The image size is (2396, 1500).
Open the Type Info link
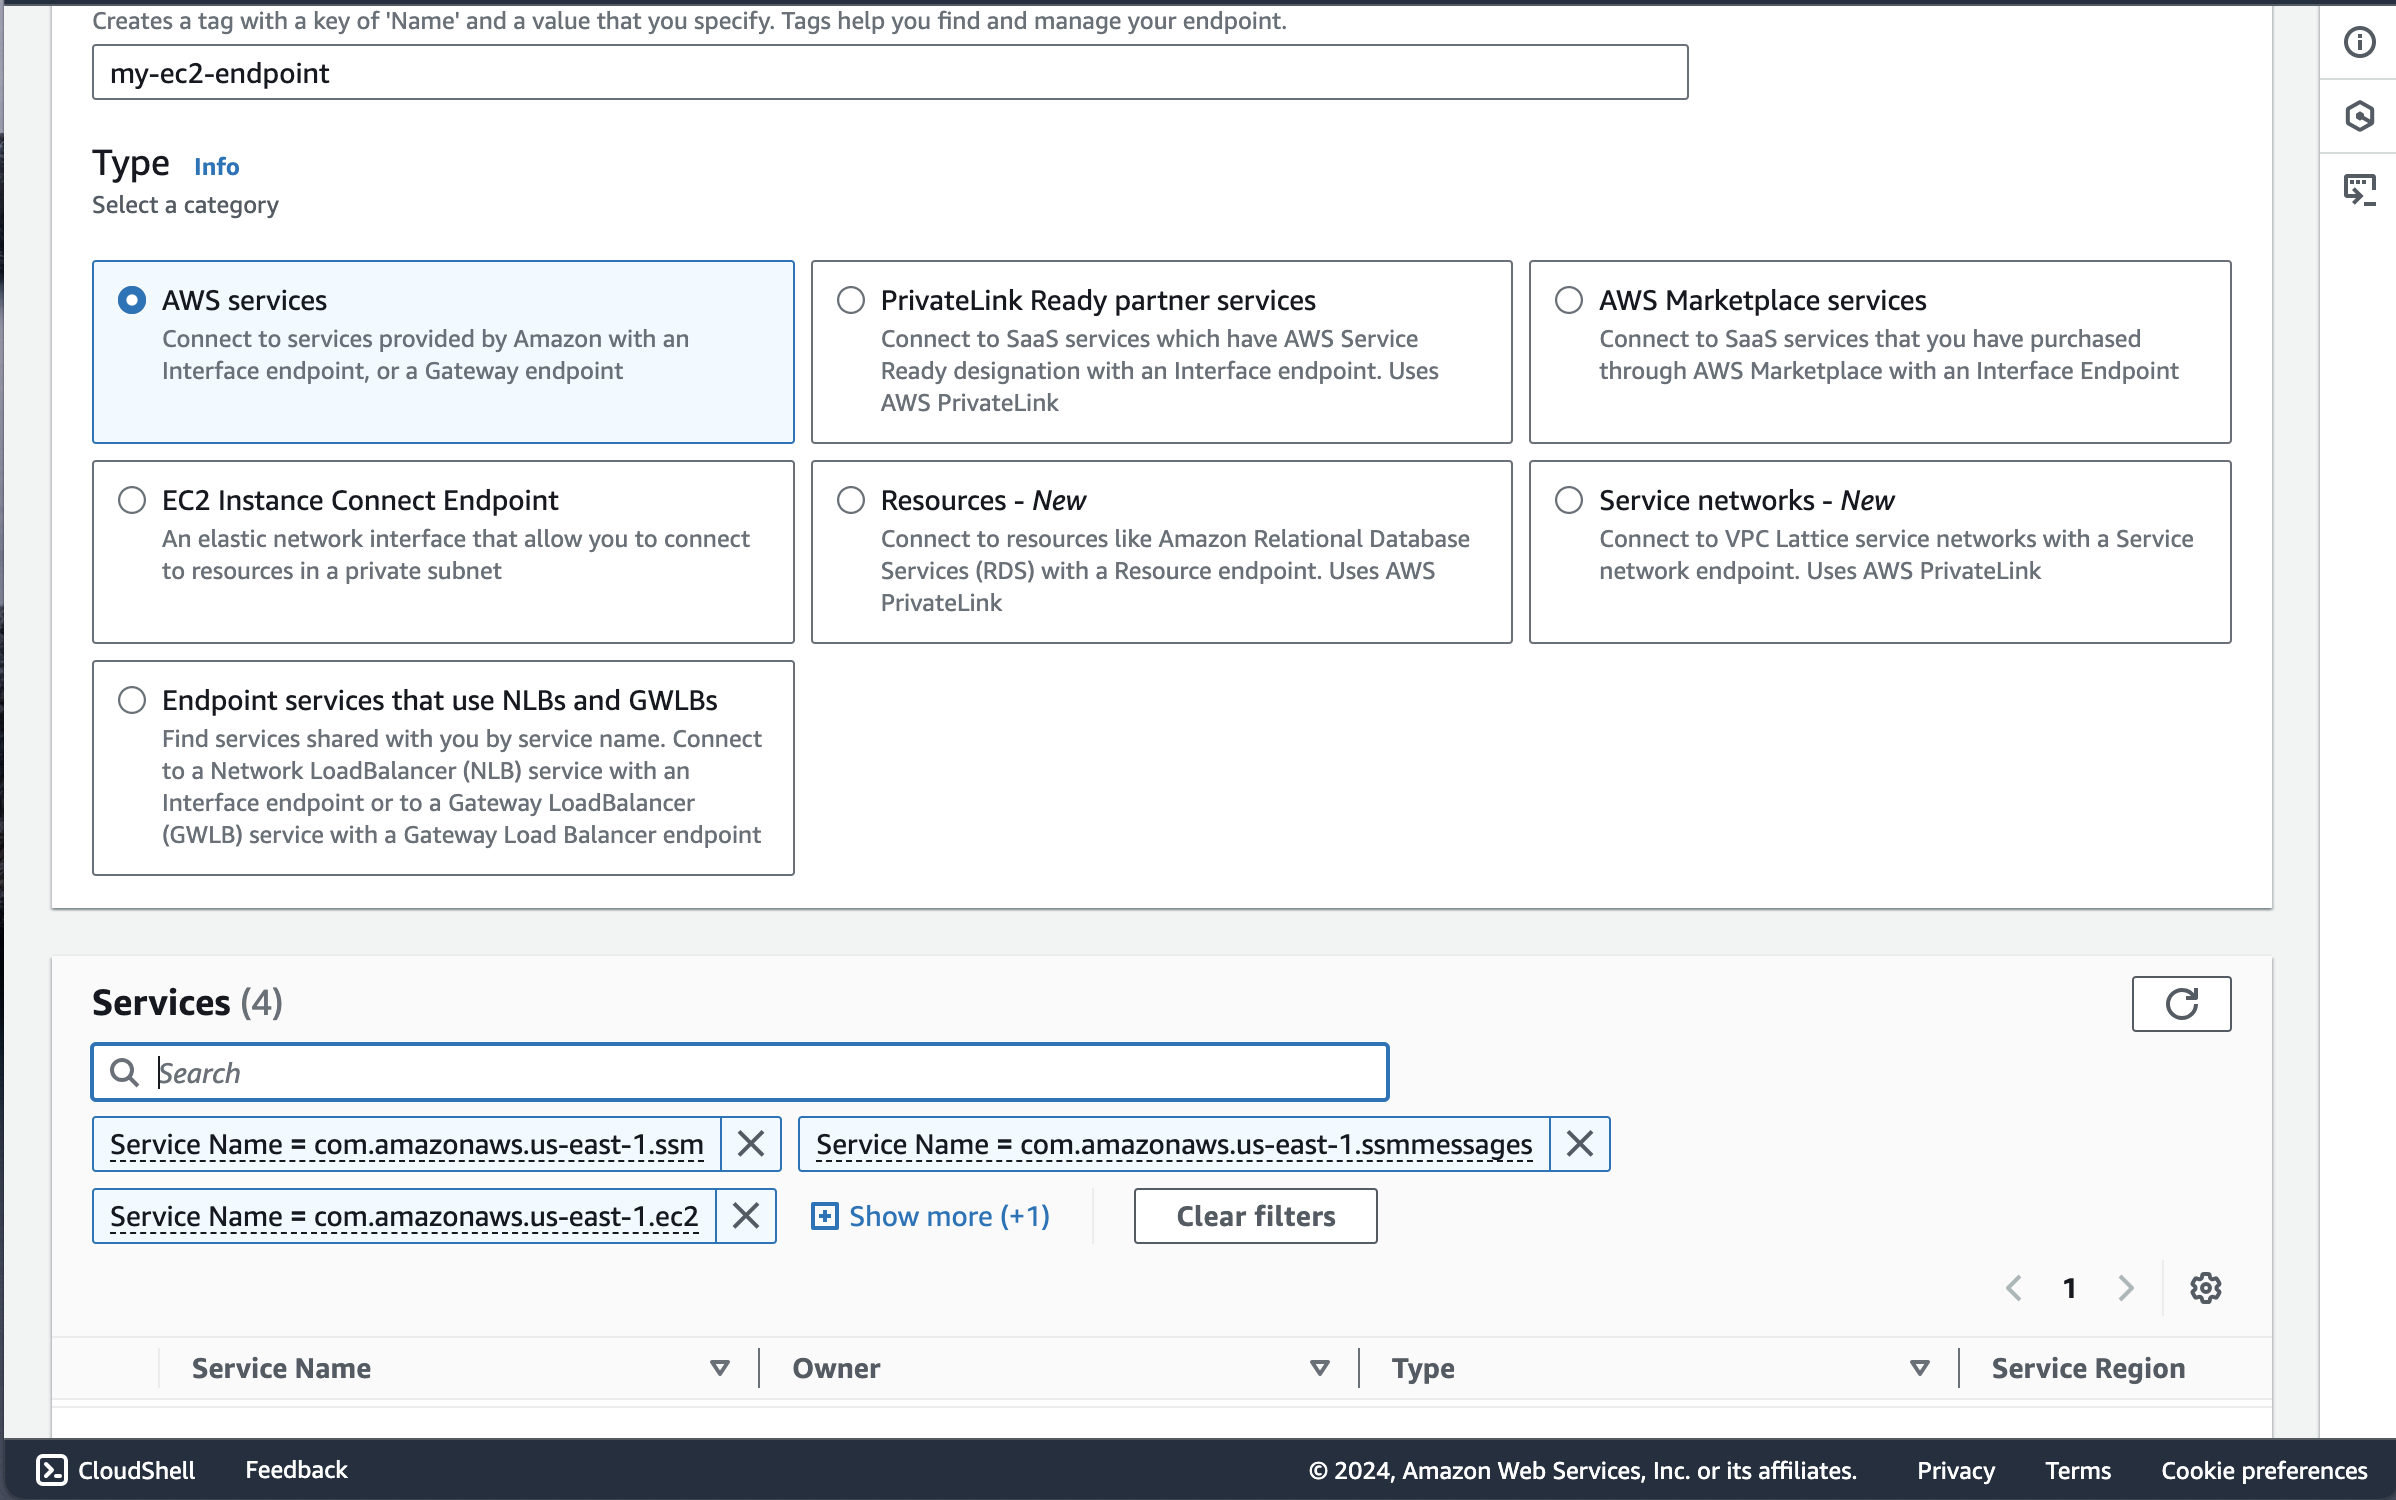point(216,166)
